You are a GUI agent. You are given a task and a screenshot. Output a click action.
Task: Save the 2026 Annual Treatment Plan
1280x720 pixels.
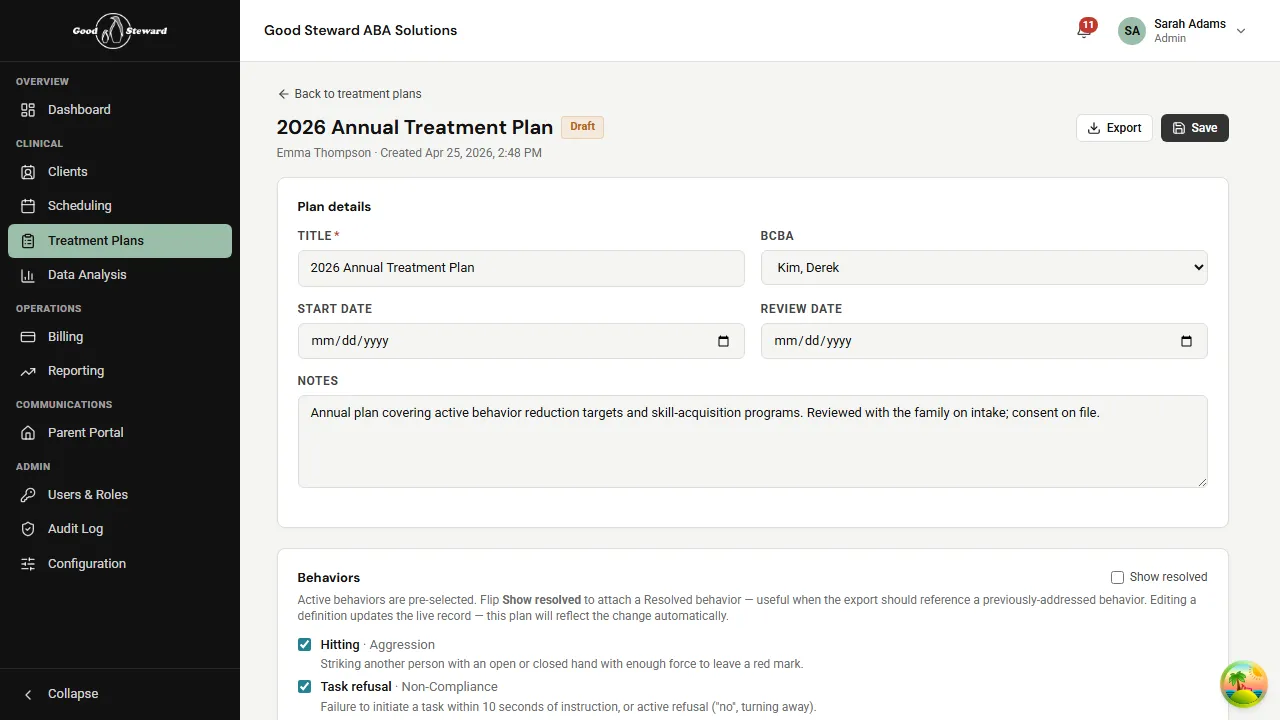click(x=1194, y=128)
